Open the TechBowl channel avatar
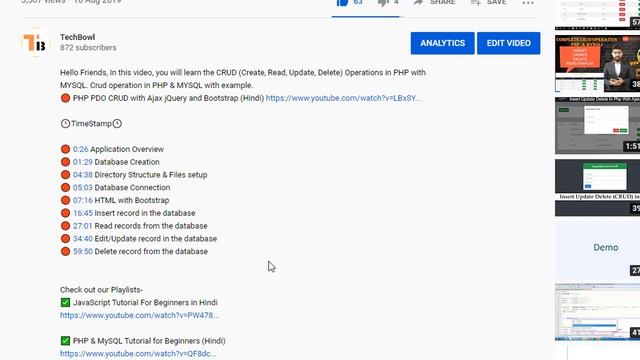Screen dimensions: 640x360 pos(35,42)
